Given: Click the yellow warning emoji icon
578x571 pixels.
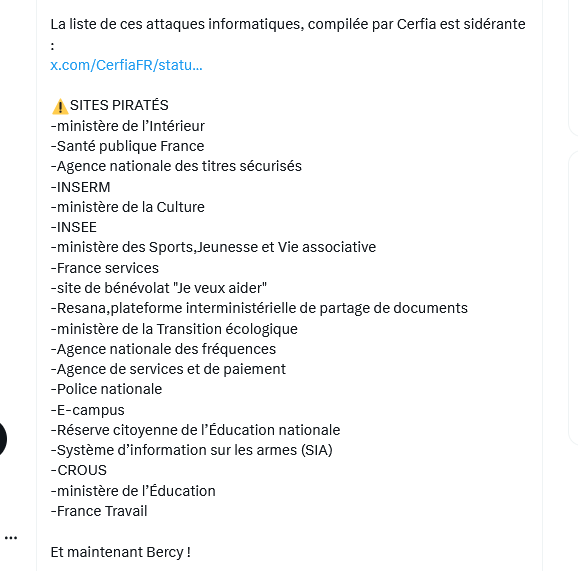Looking at the screenshot, I should (60, 107).
